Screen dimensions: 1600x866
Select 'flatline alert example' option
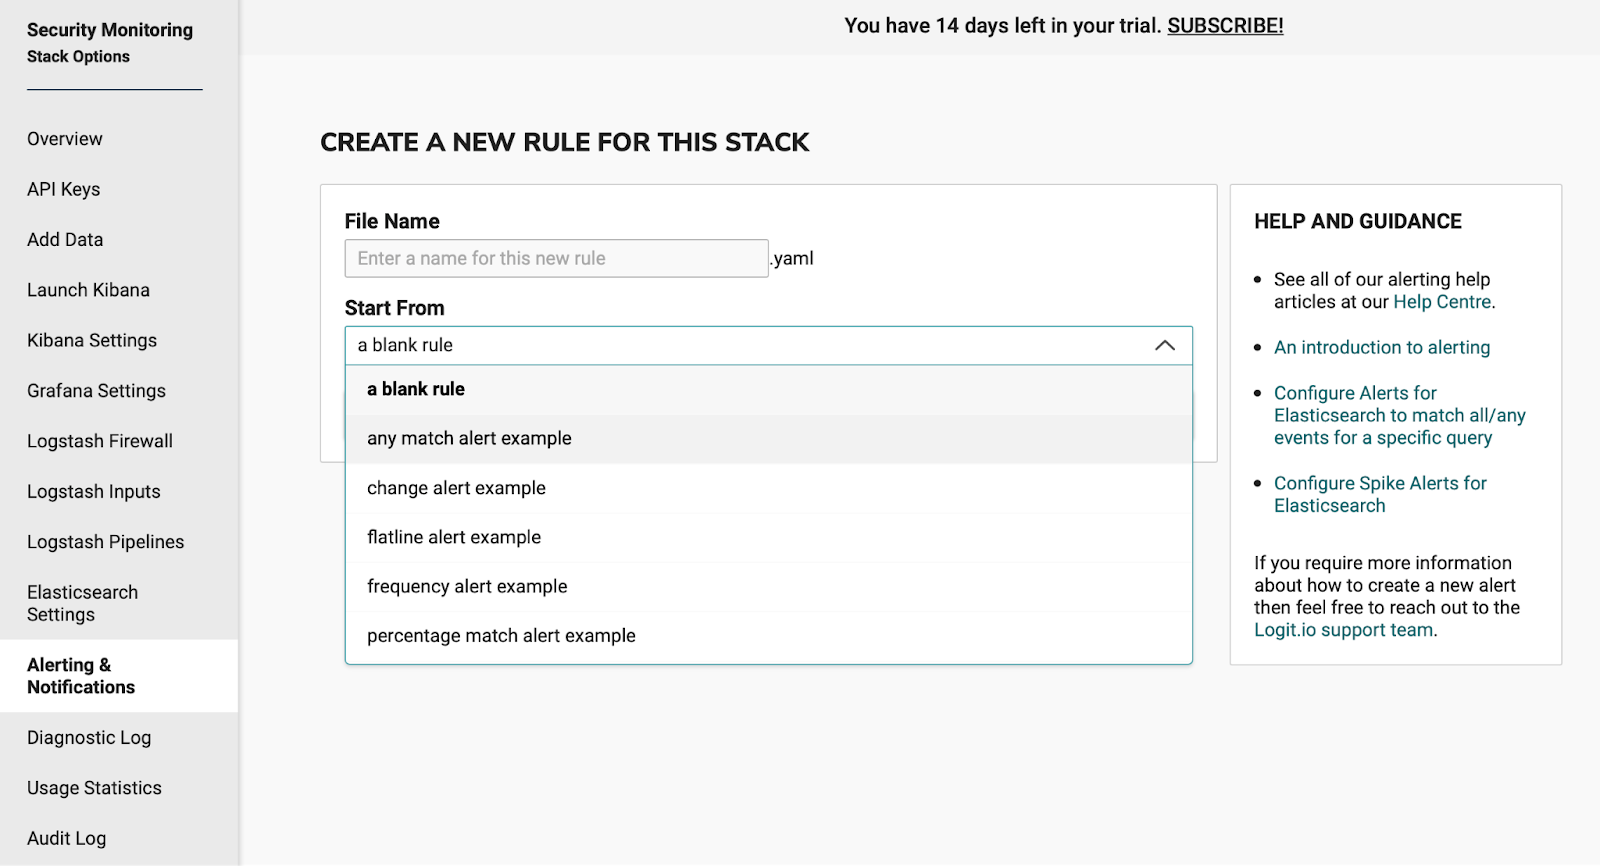[x=454, y=537]
